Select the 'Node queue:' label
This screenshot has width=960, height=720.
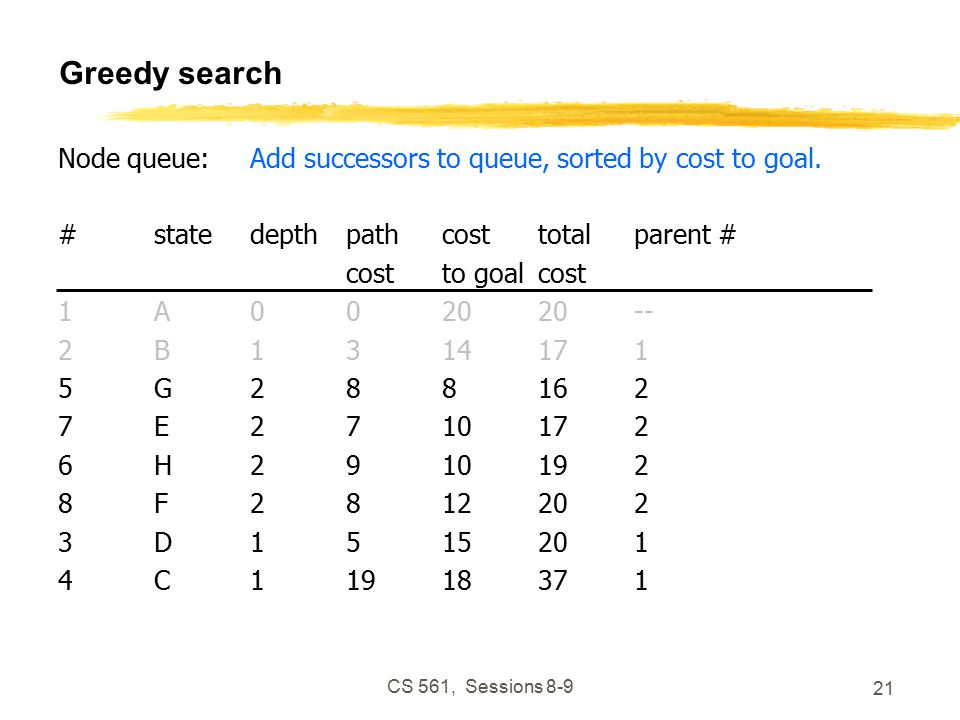[x=133, y=159]
